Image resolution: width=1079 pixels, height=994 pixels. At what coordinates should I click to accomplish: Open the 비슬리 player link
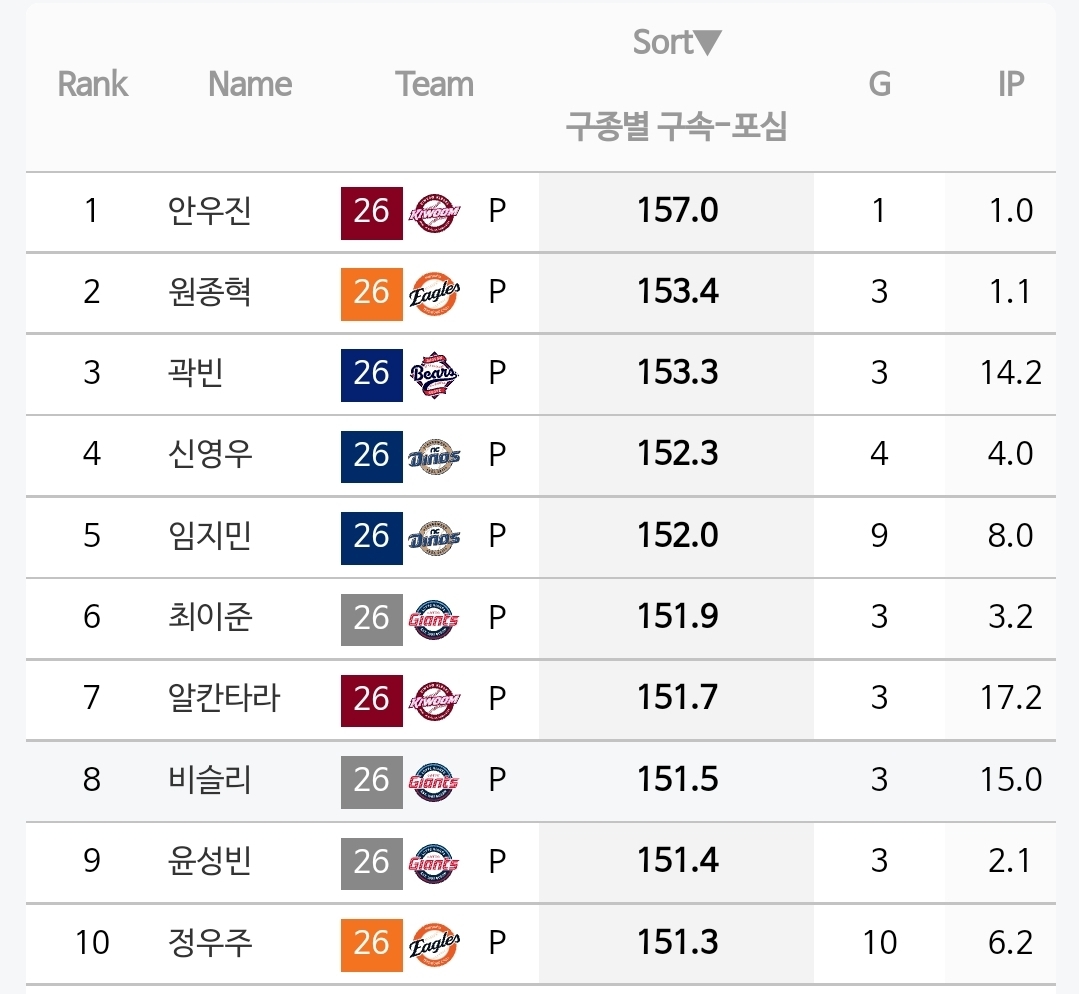pyautogui.click(x=210, y=780)
